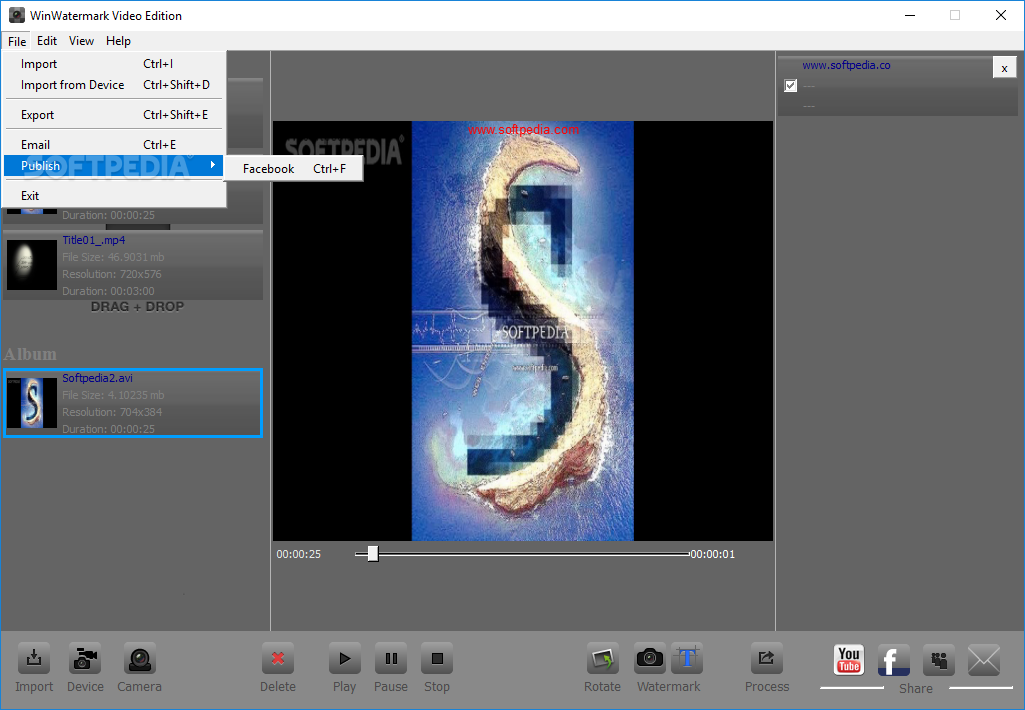Delete the selected video with red X

(278, 659)
